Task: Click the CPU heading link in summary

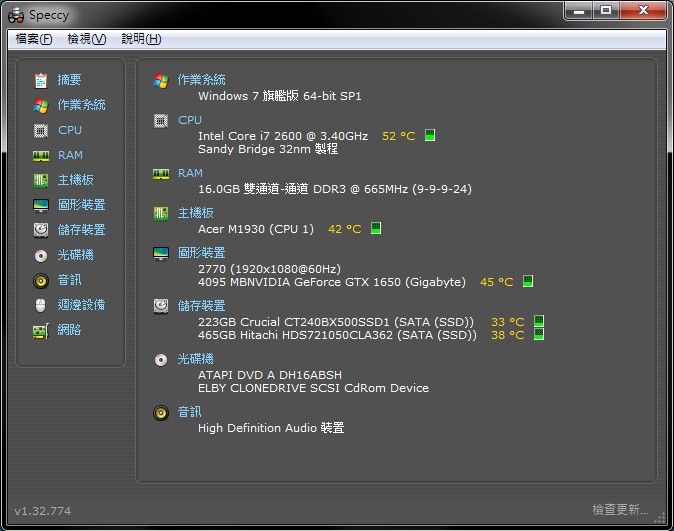Action: (189, 120)
